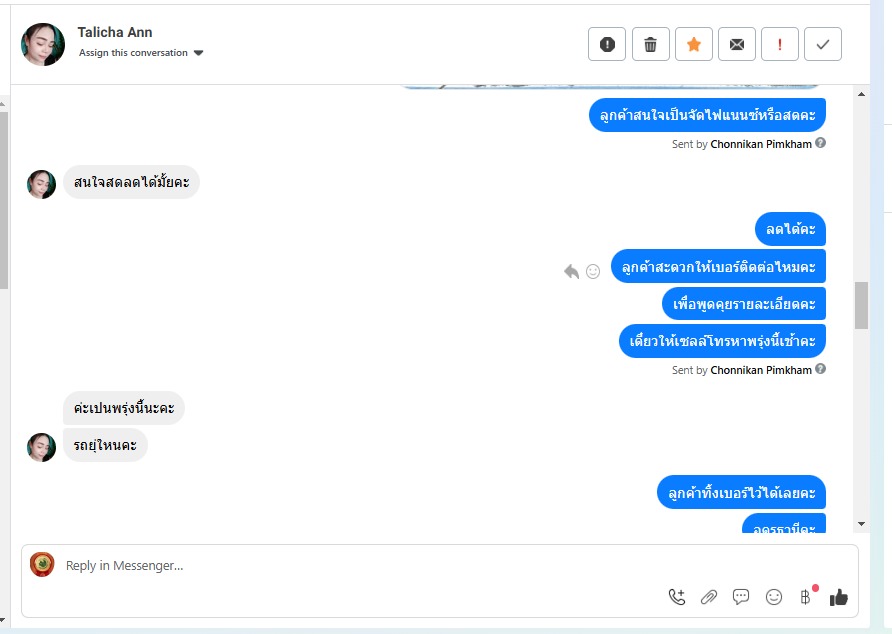React to message with smiley icon

pyautogui.click(x=593, y=271)
